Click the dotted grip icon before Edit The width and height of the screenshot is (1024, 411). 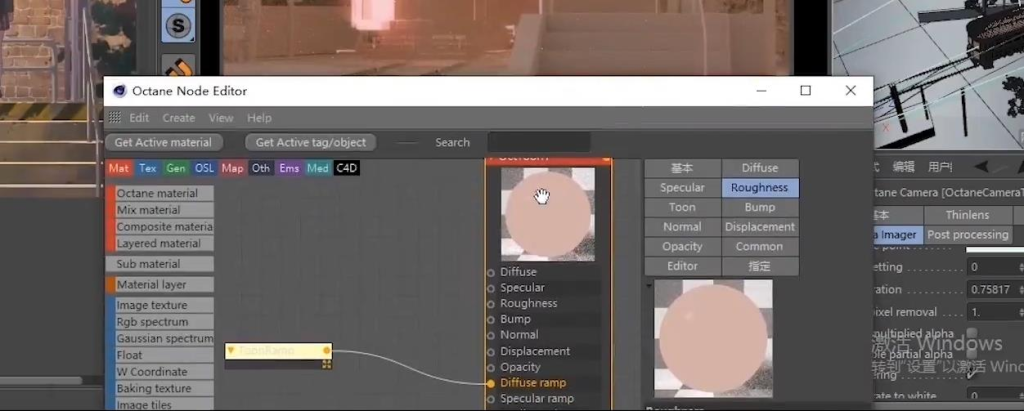tap(115, 118)
